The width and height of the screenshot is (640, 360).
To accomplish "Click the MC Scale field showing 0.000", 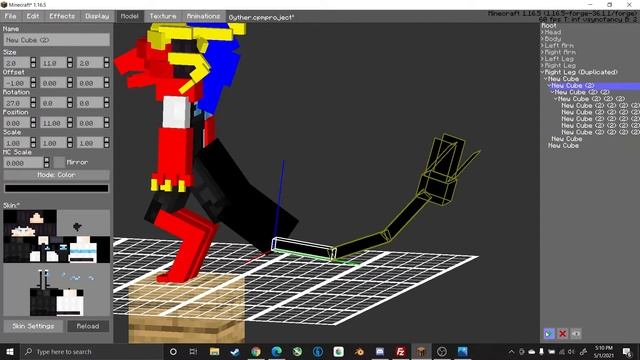I will click(23, 163).
